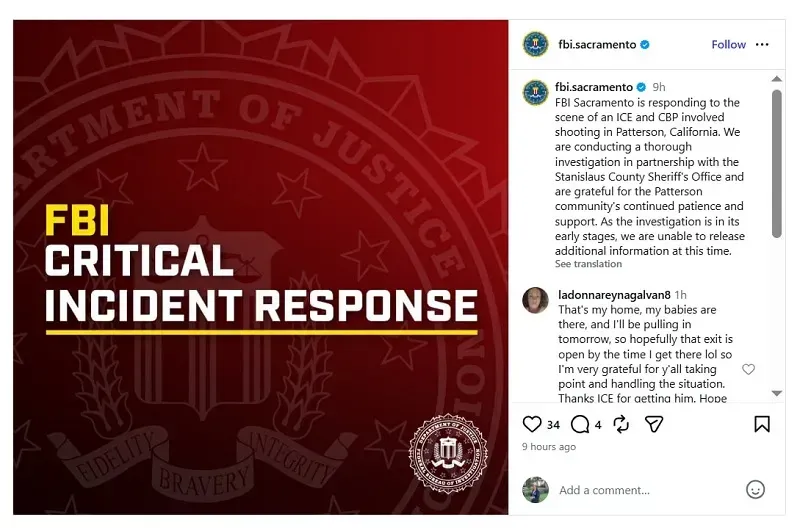
Task: Click the 9 hours ago timestamp
Action: tap(549, 447)
